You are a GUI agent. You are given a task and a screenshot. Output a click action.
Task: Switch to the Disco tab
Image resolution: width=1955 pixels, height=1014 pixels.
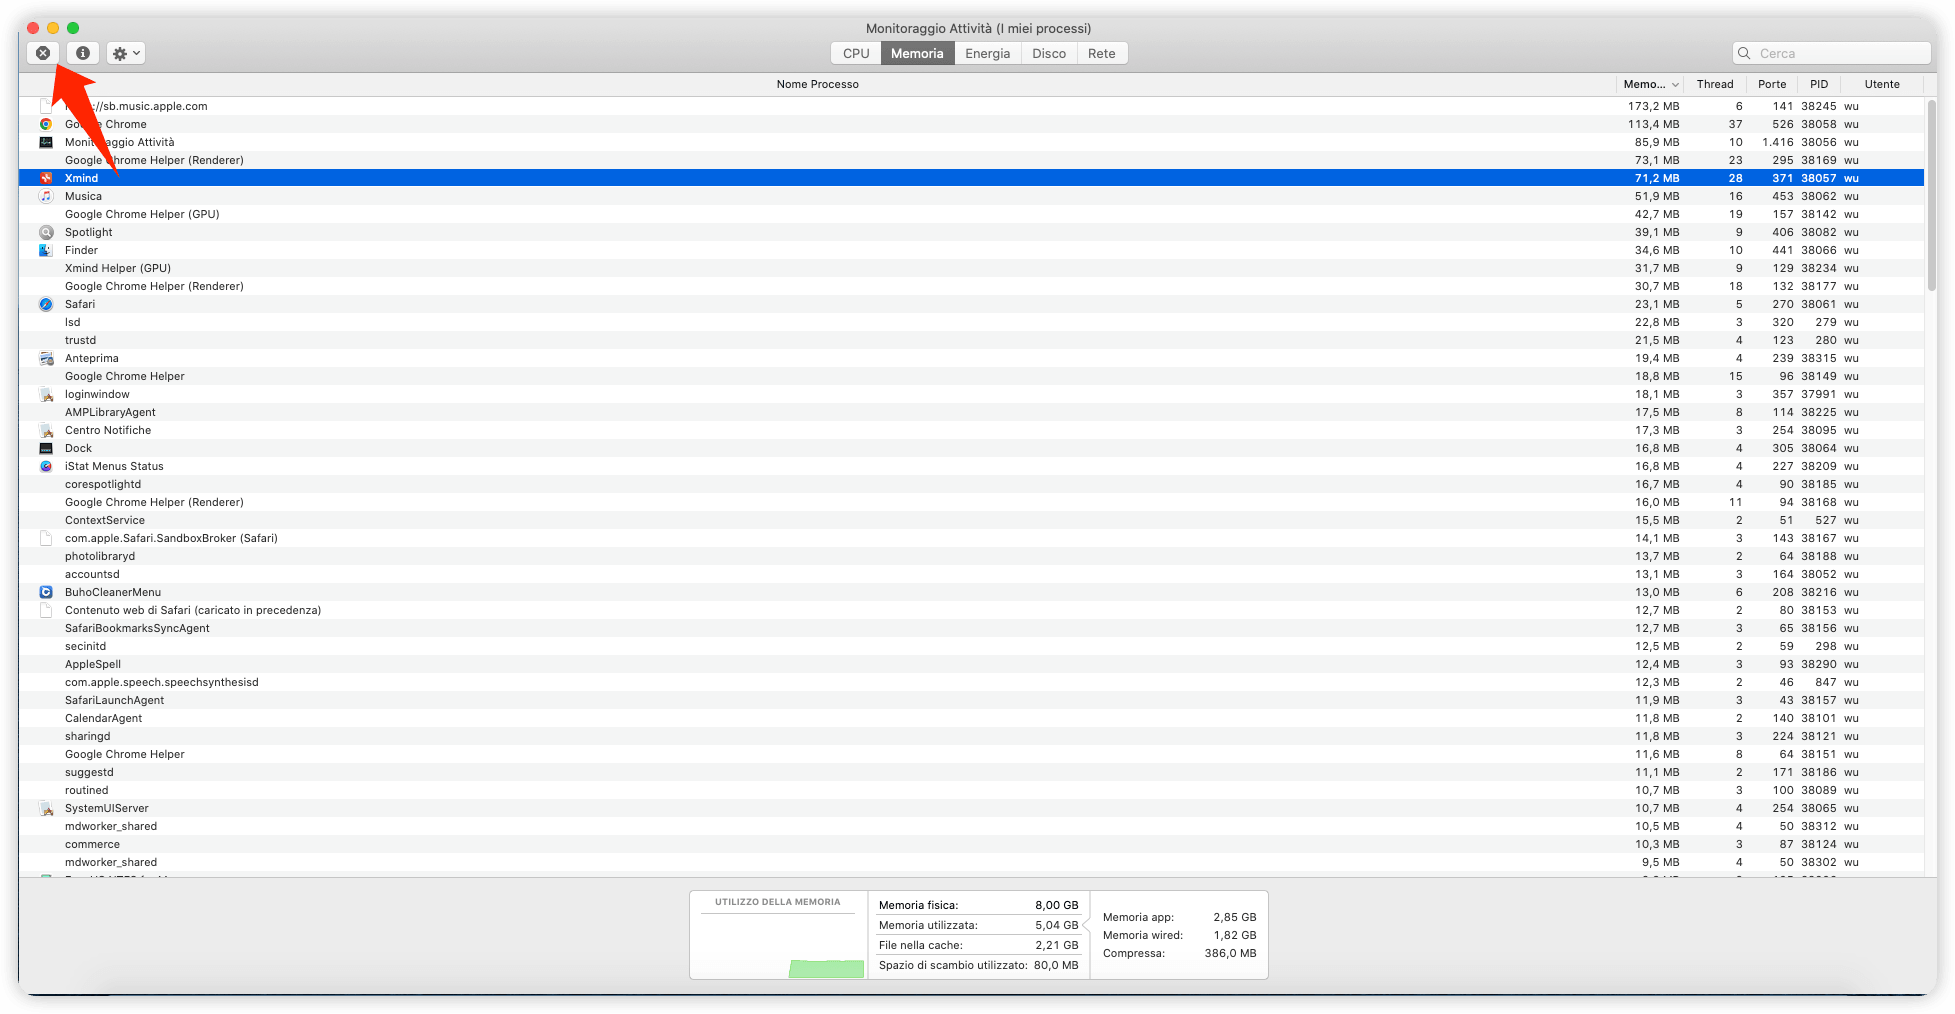1049,53
